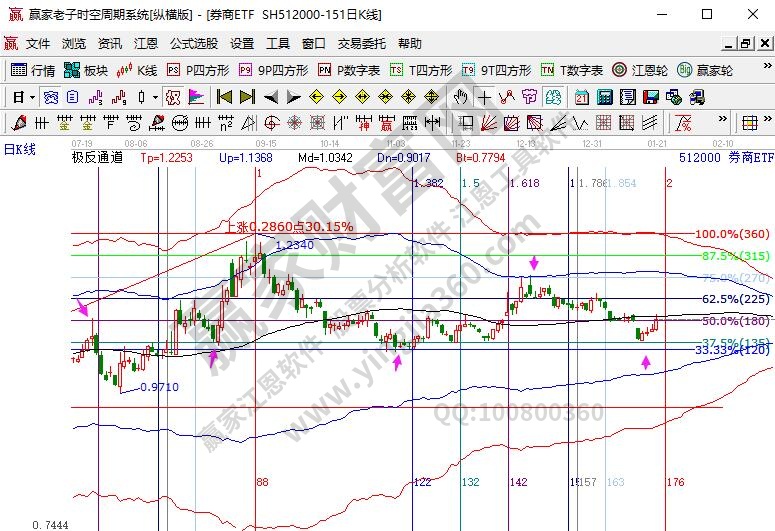Open the 板块 sector panel
This screenshot has width=775, height=531.
click(86, 70)
